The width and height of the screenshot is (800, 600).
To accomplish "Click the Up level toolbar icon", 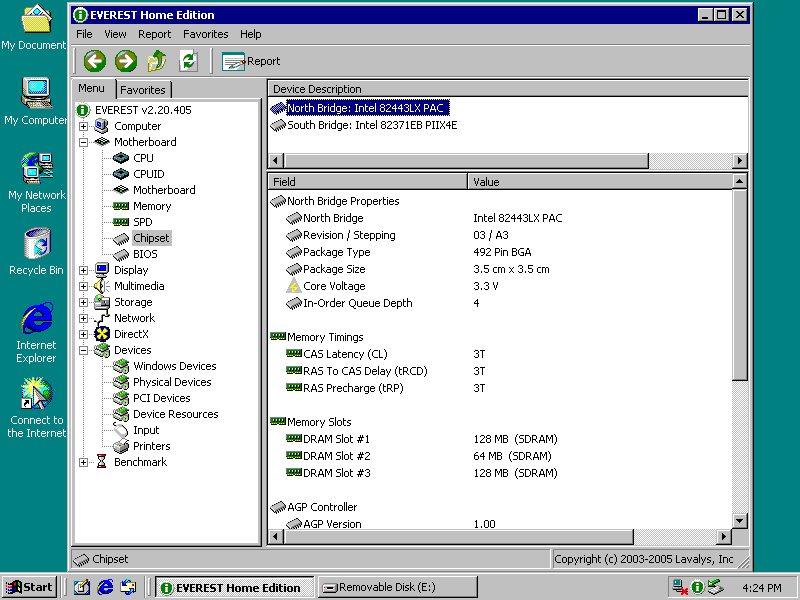I will click(157, 61).
